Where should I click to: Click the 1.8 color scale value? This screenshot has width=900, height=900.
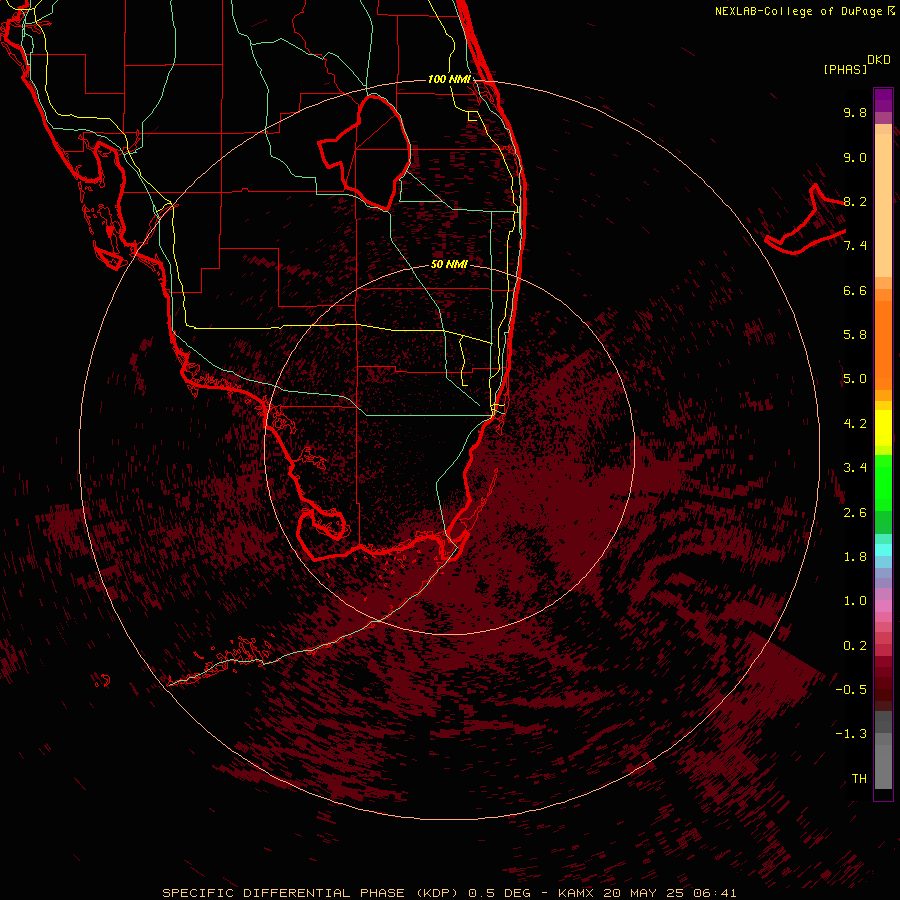[x=855, y=557]
